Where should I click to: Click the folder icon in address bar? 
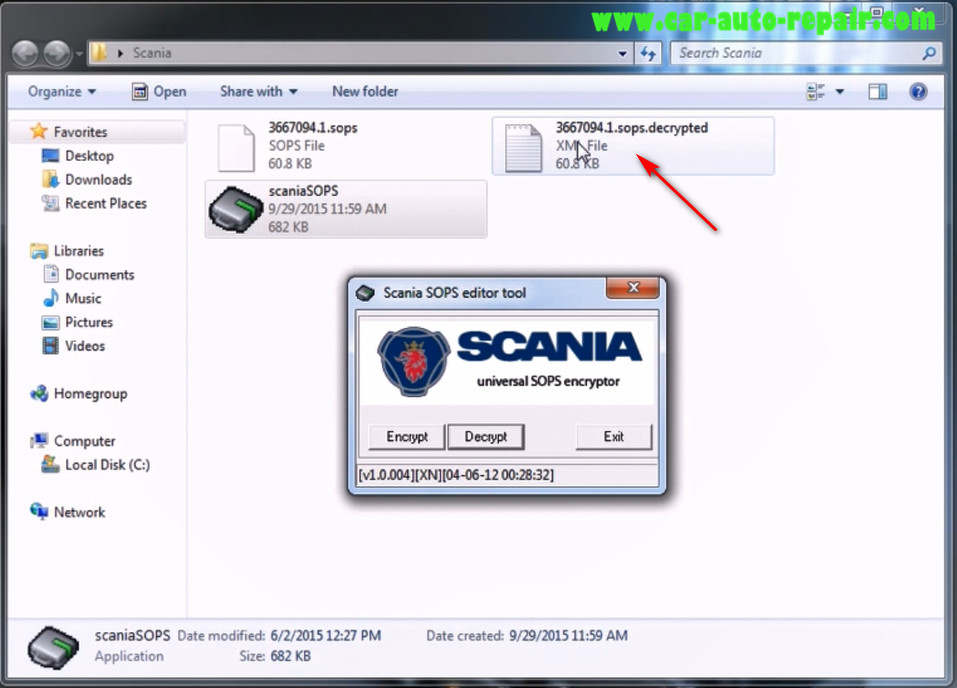[98, 53]
